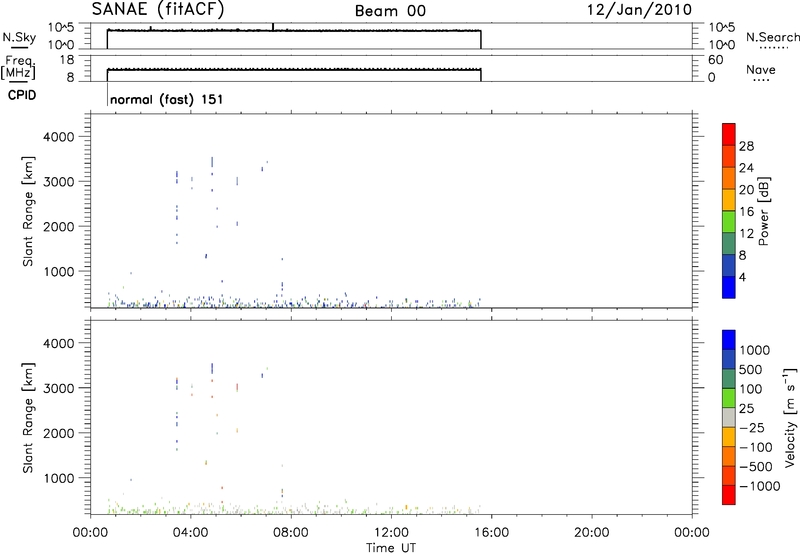The height and width of the screenshot is (554, 800).
Task: Select the N.Sky axis label
Action: coord(19,37)
